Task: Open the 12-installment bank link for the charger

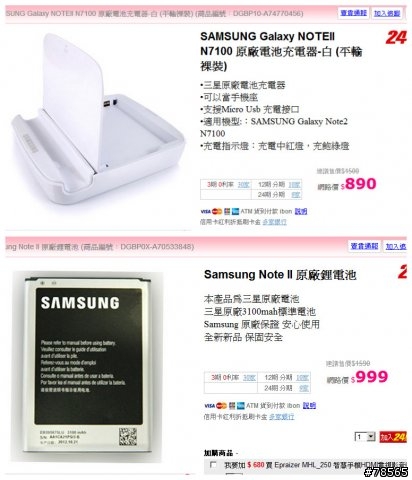Action: [x=294, y=185]
